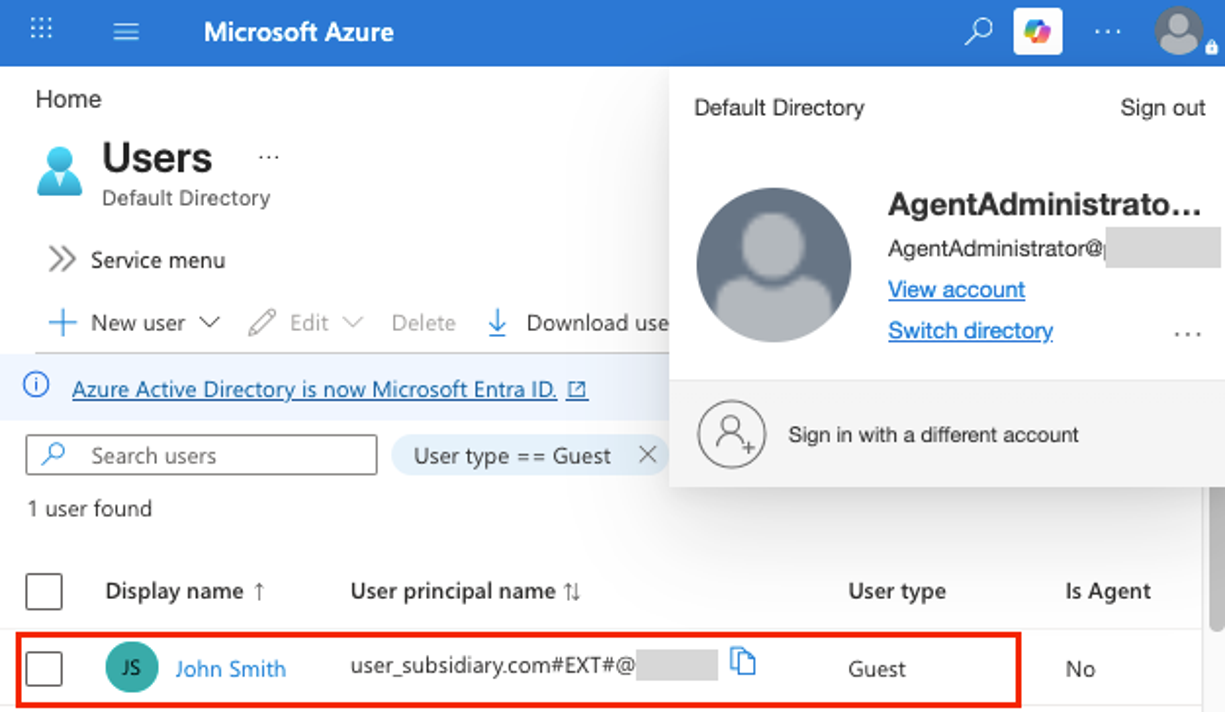1225x712 pixels.
Task: Click the Default Directory label in panel
Action: 779,108
